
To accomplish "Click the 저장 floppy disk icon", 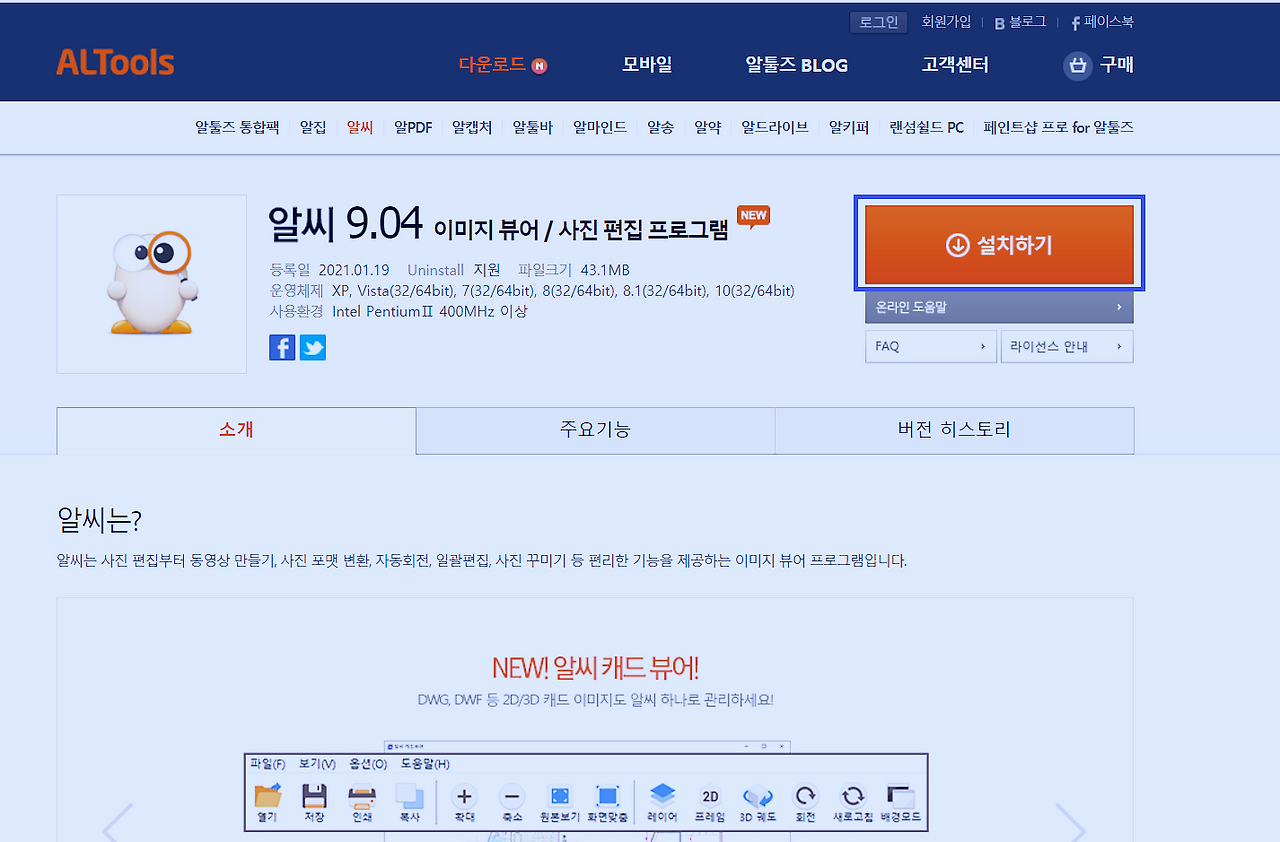I will (x=314, y=797).
